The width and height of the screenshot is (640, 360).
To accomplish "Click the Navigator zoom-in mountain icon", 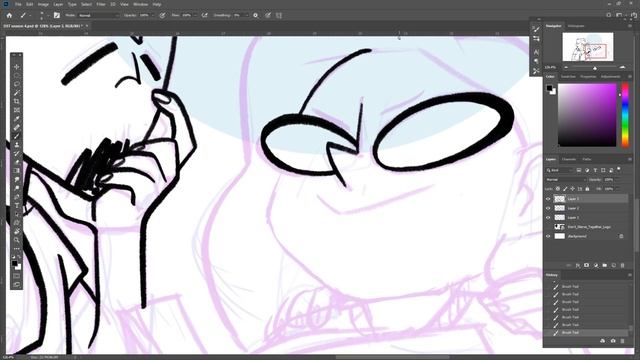I will tap(622, 67).
